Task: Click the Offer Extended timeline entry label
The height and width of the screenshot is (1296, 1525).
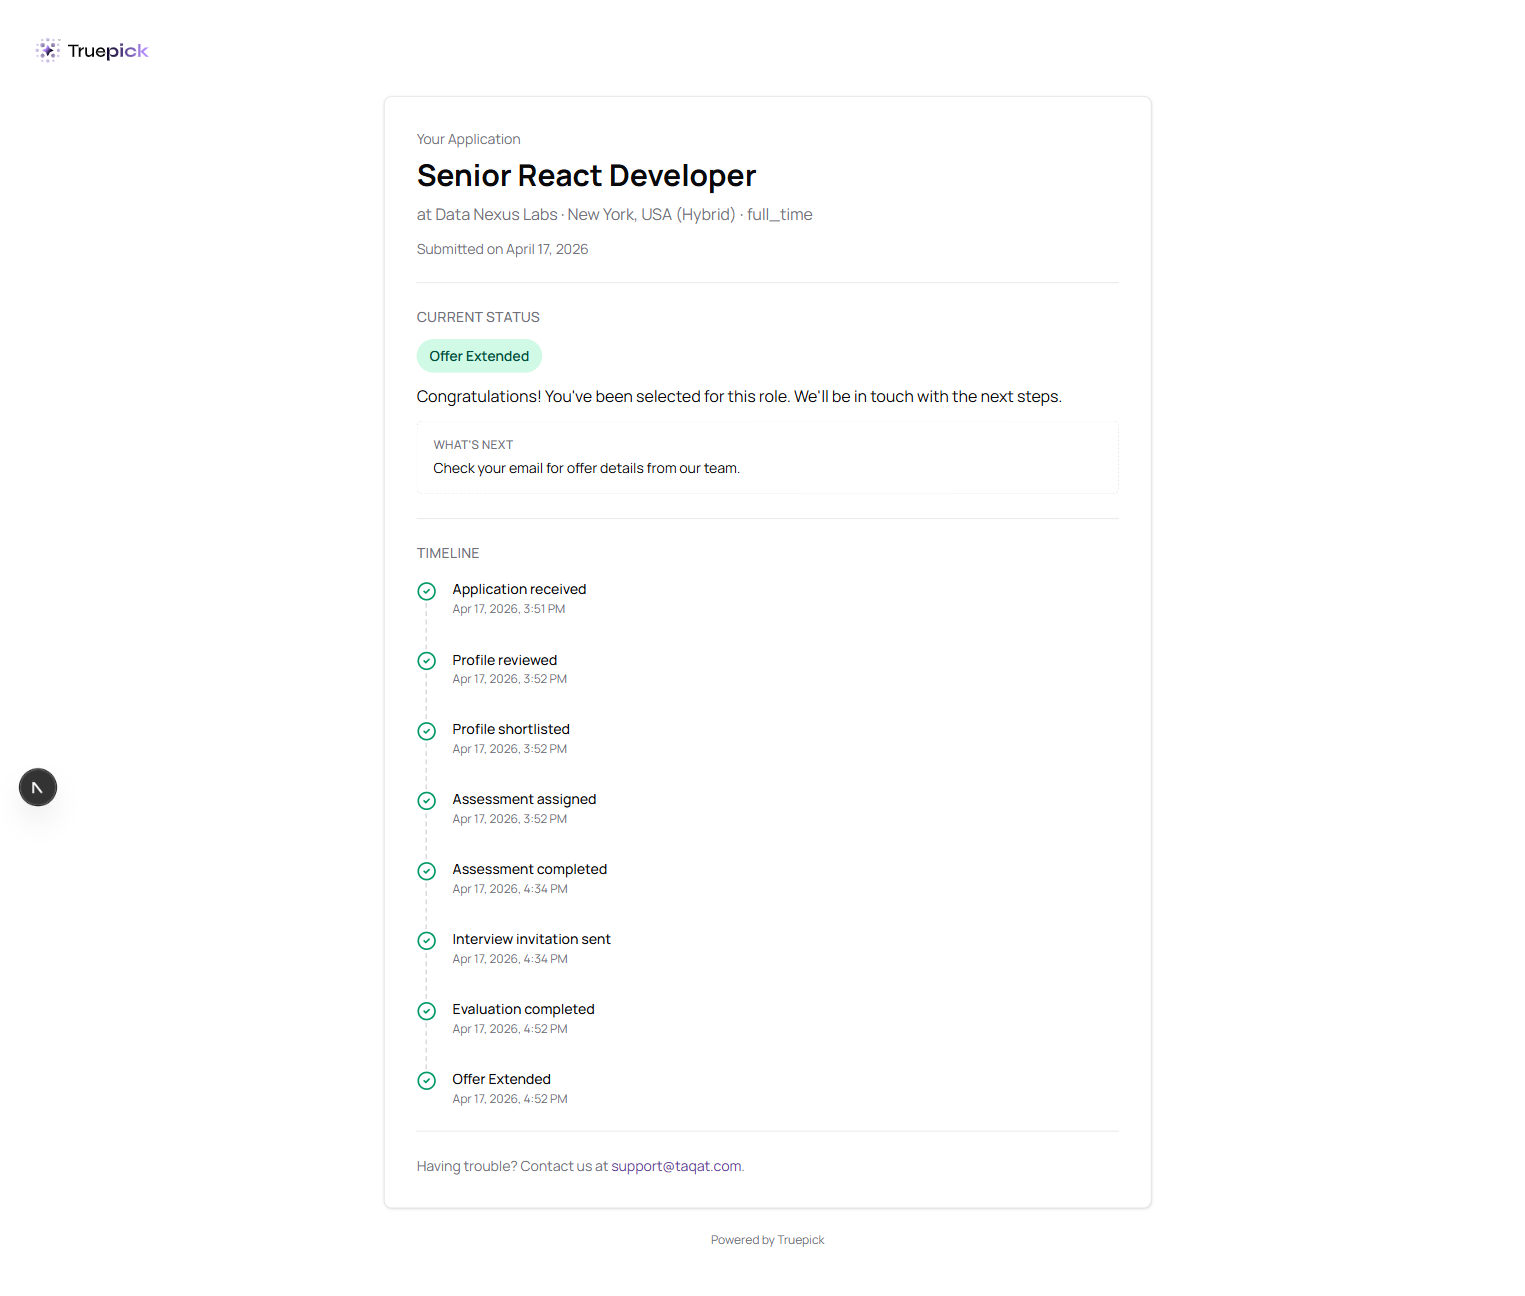Action: point(501,1079)
